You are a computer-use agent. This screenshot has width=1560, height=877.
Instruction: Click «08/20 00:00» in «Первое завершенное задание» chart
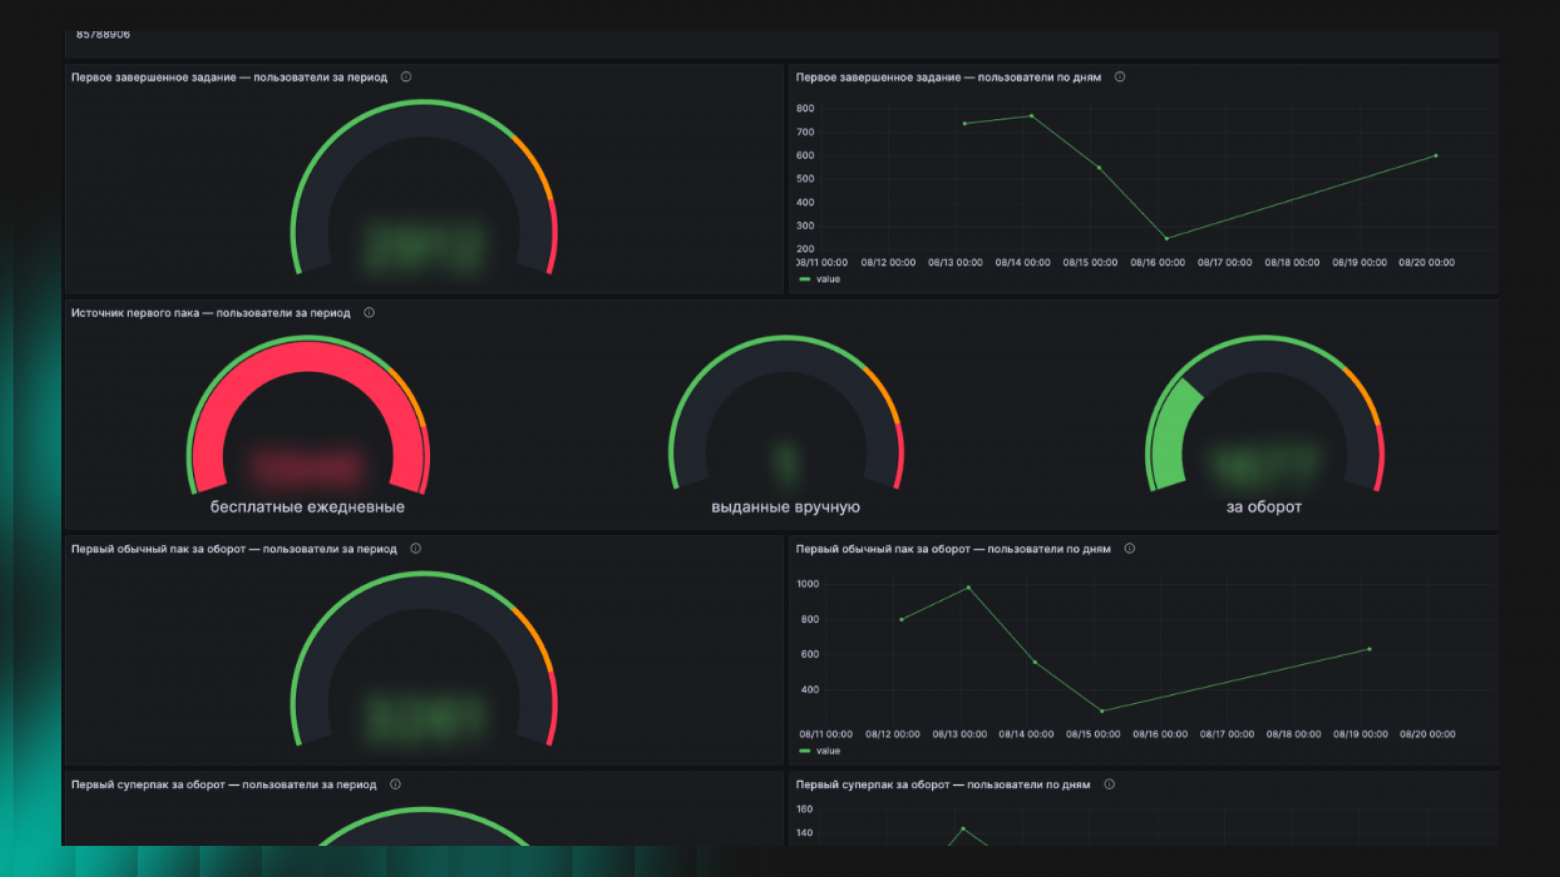(1427, 263)
